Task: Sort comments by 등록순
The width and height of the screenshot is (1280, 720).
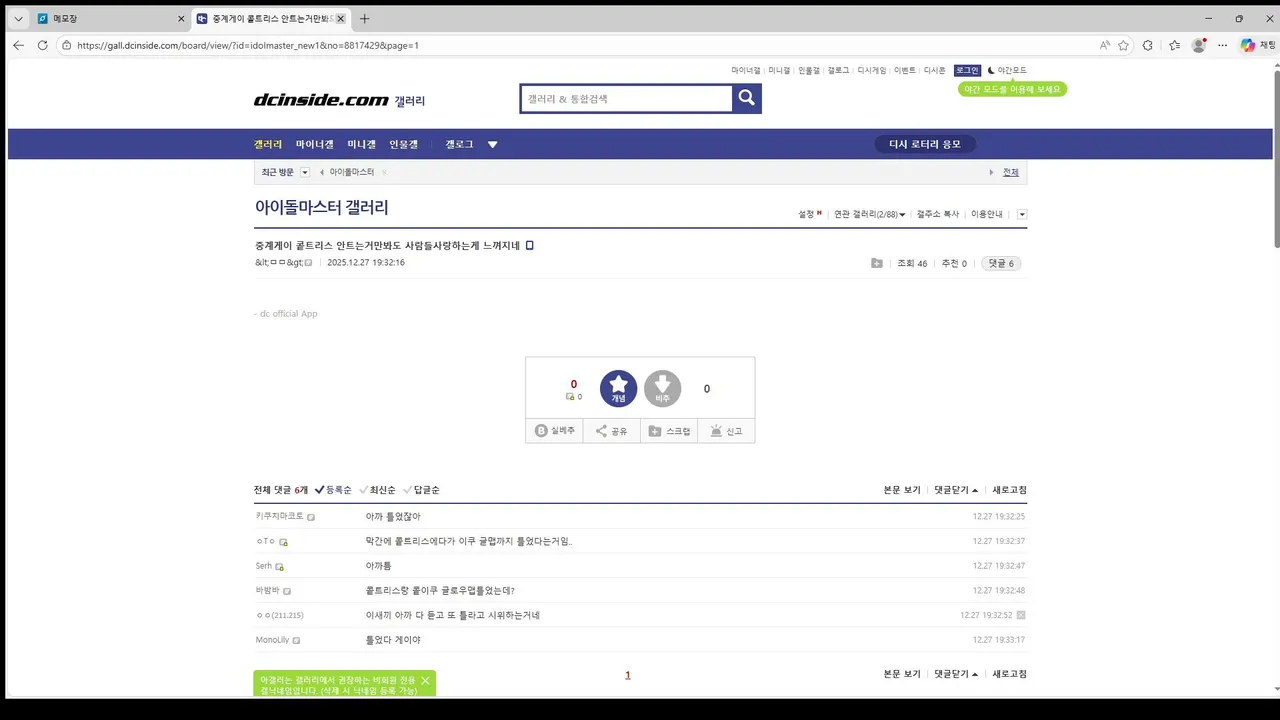Action: (x=333, y=490)
